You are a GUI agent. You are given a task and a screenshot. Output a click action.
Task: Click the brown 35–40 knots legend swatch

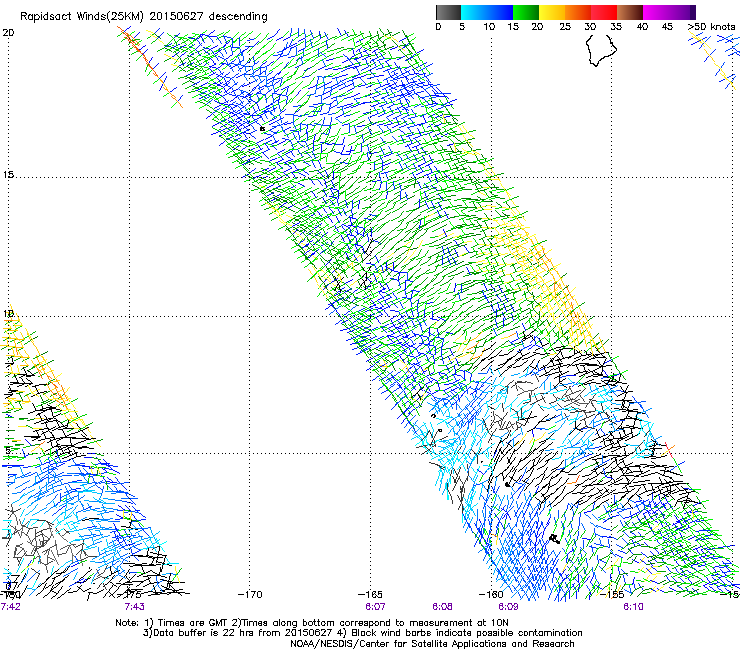(x=630, y=12)
